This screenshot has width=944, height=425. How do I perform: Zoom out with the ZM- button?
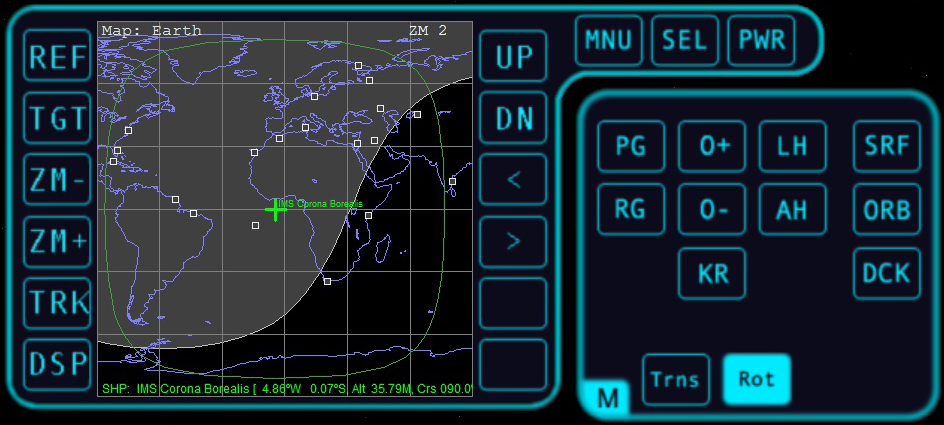coord(57,179)
